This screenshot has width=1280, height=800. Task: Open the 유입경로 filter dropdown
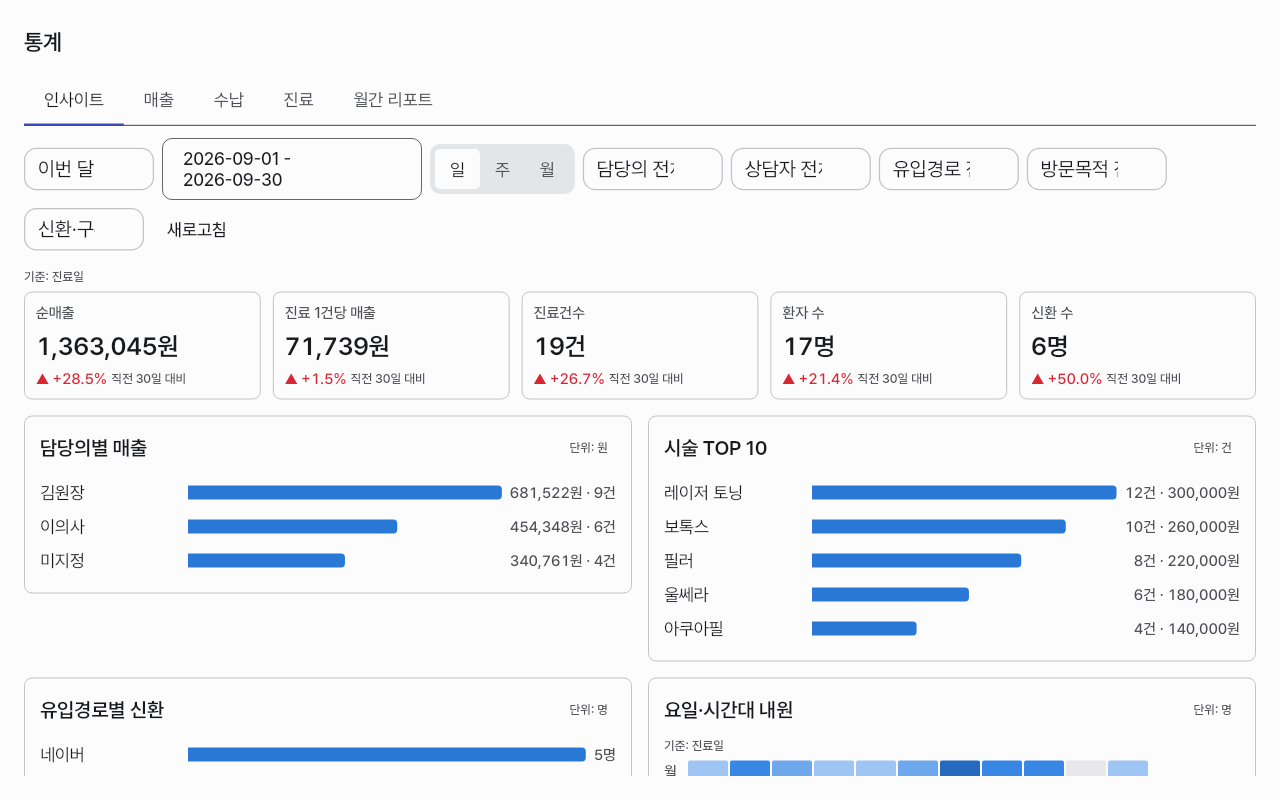point(949,169)
